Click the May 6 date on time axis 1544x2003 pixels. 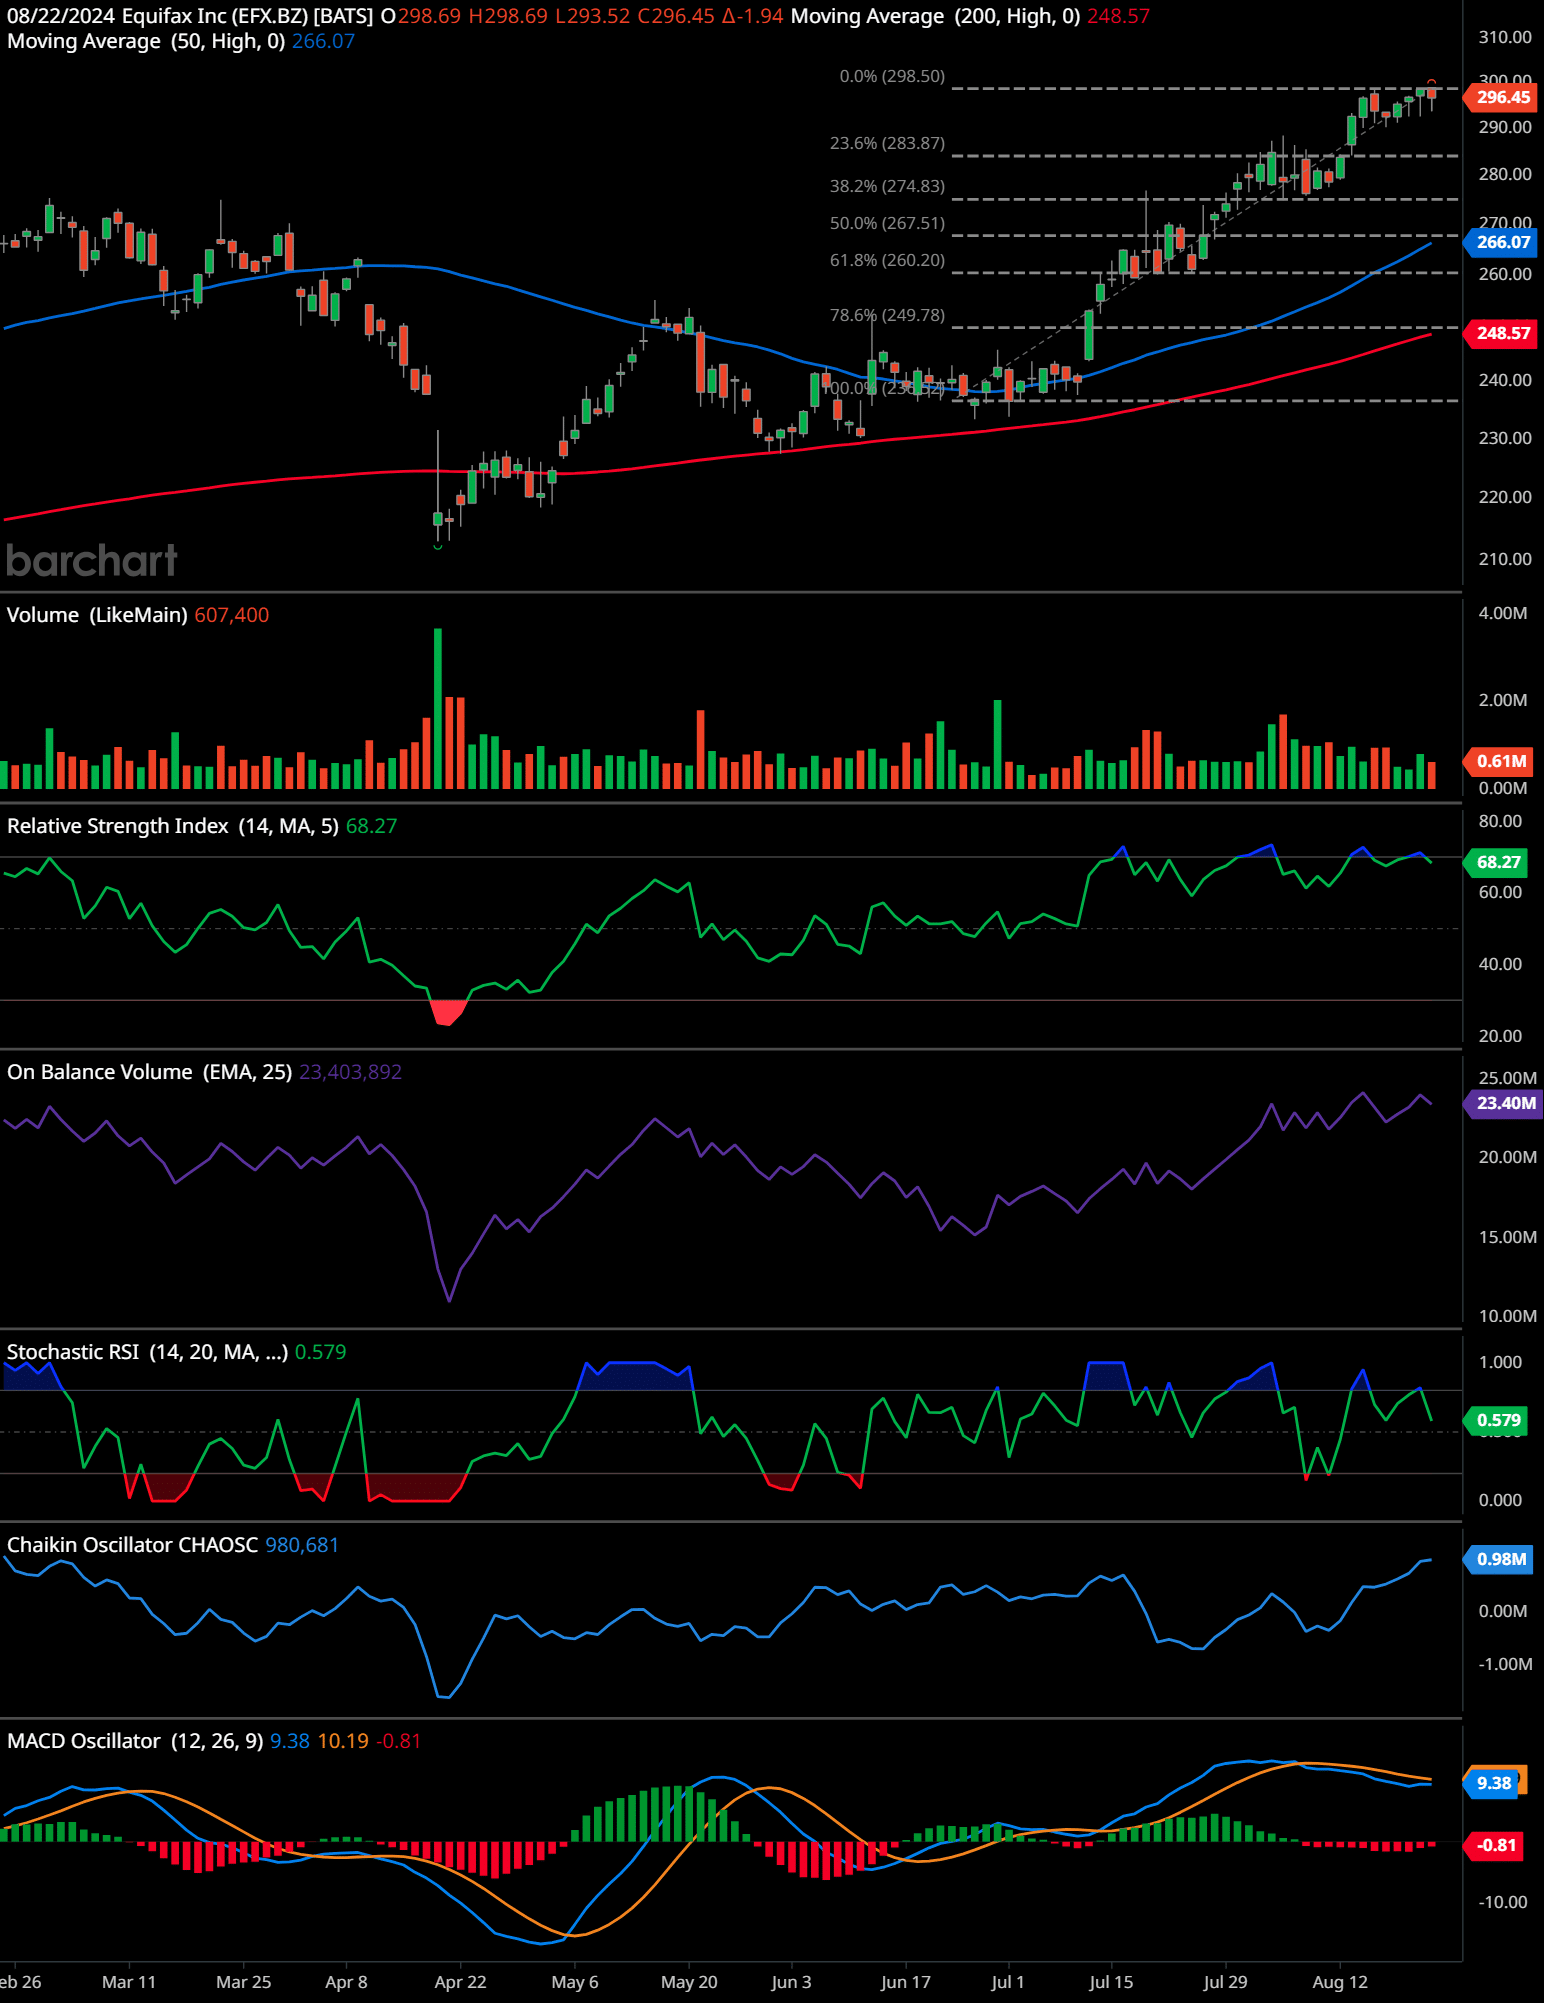(574, 1982)
